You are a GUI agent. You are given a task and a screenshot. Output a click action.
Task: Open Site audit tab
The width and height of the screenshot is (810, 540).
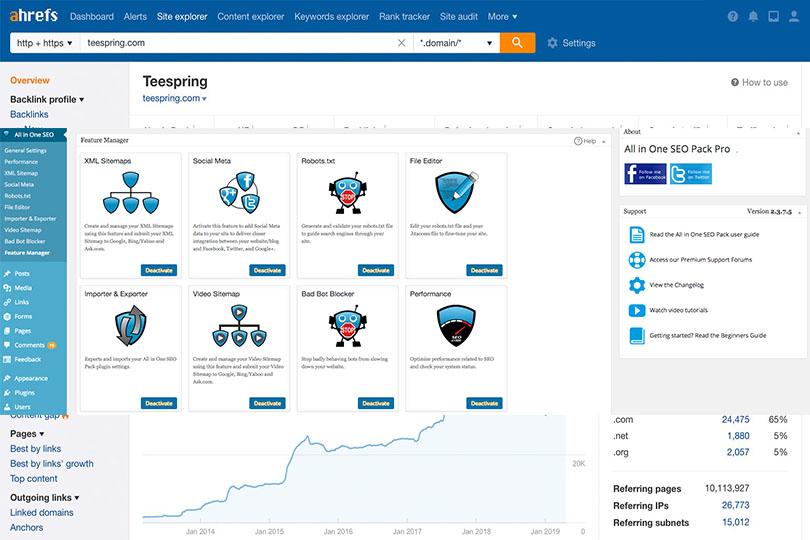(459, 17)
